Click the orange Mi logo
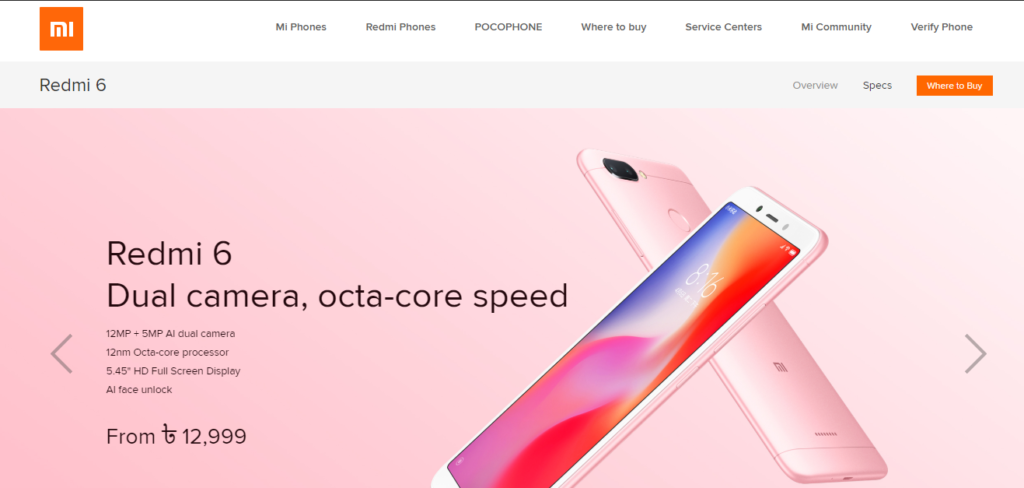Image resolution: width=1024 pixels, height=488 pixels. pyautogui.click(x=61, y=29)
